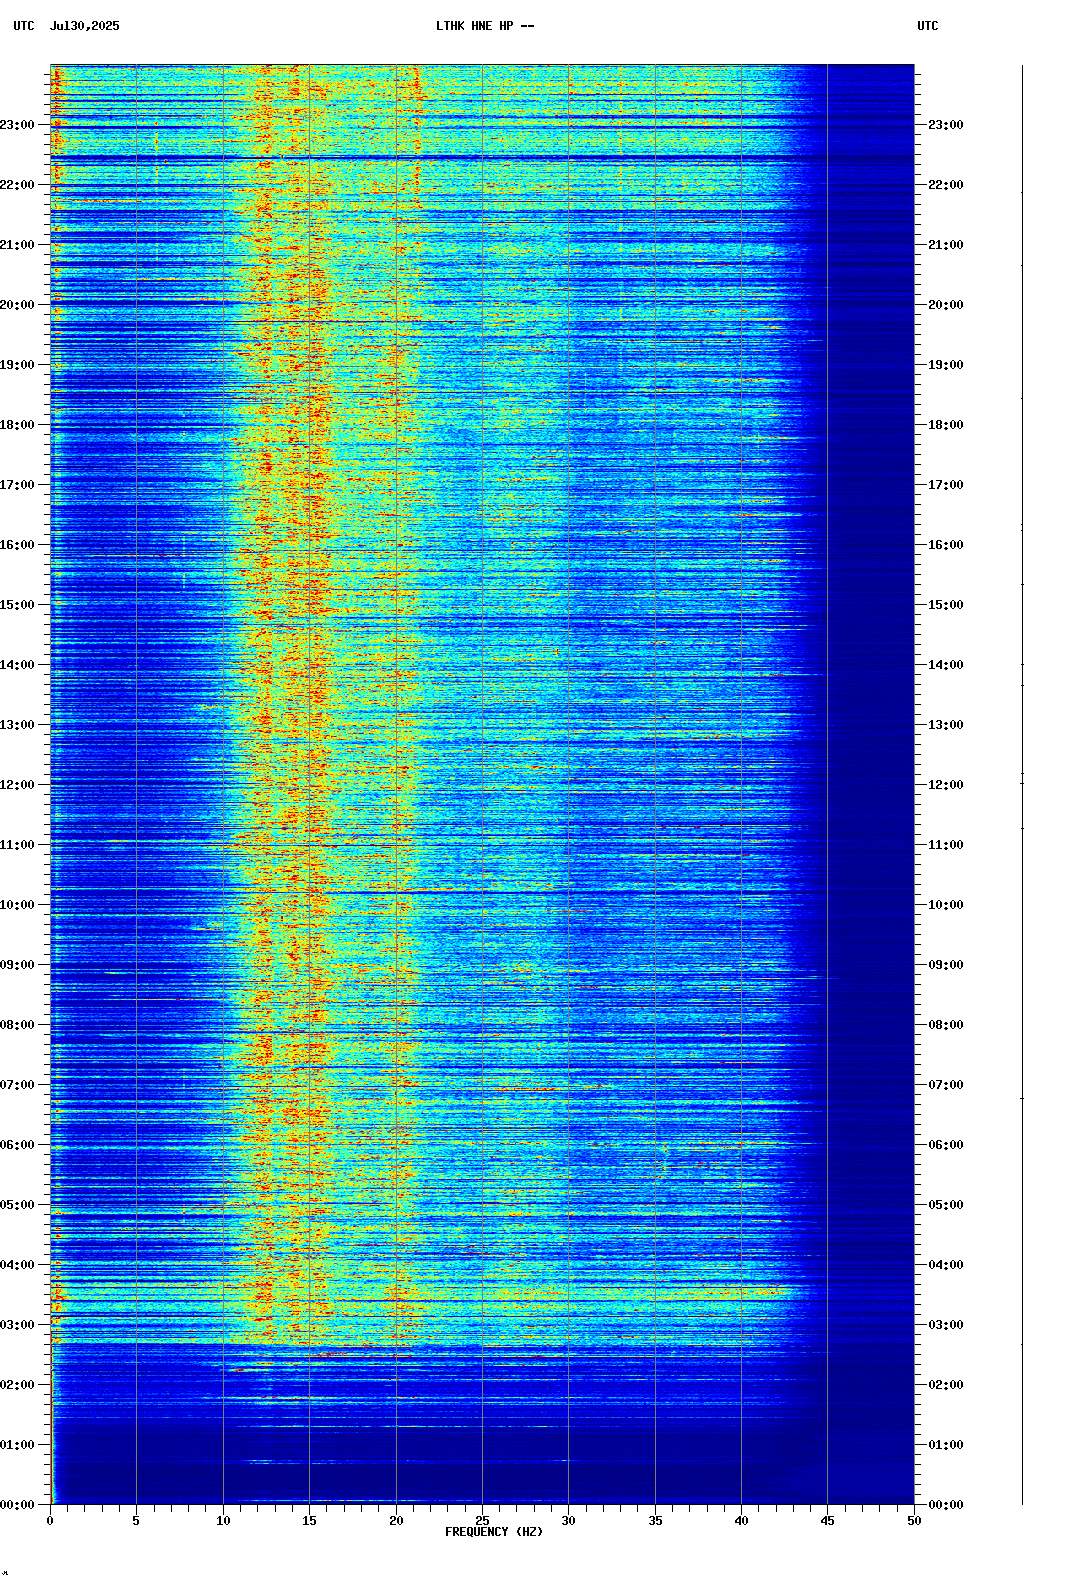Select "14:00" on the right time axis
The height and width of the screenshot is (1584, 1066).
[946, 665]
